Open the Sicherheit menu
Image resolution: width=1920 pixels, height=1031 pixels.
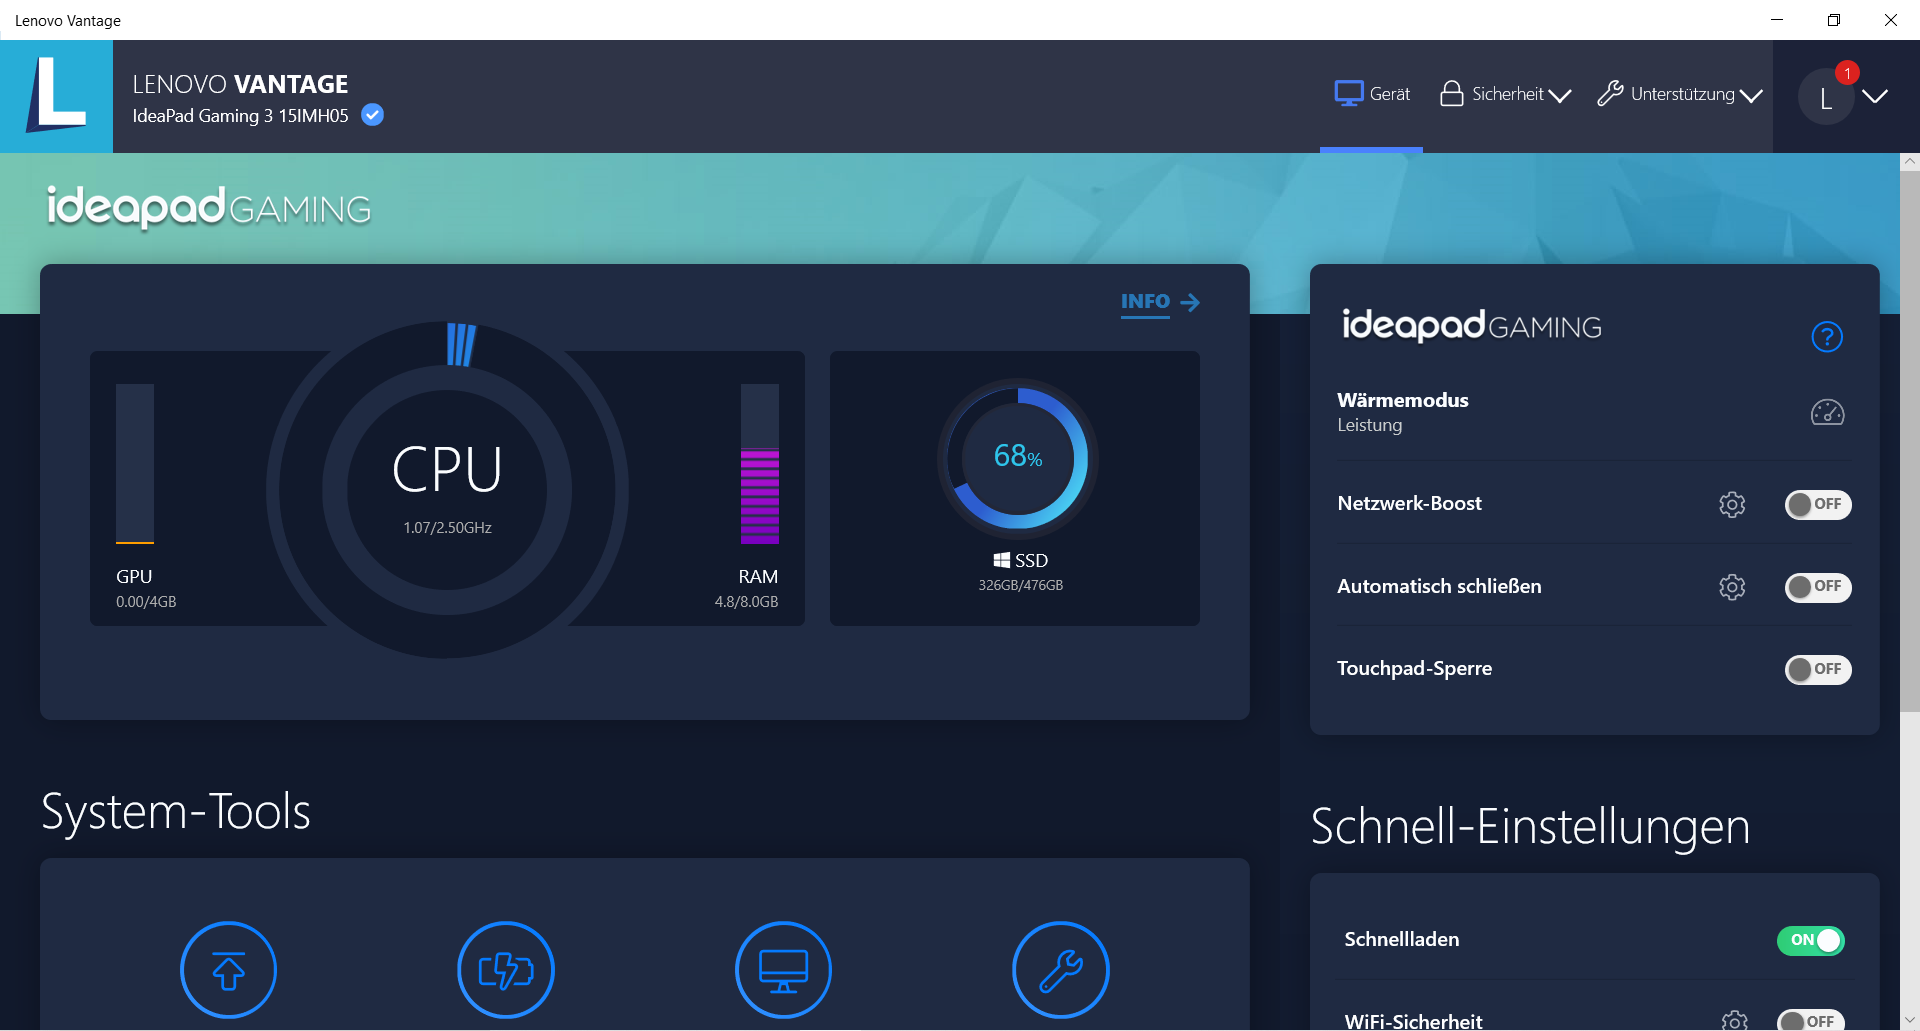tap(1505, 94)
